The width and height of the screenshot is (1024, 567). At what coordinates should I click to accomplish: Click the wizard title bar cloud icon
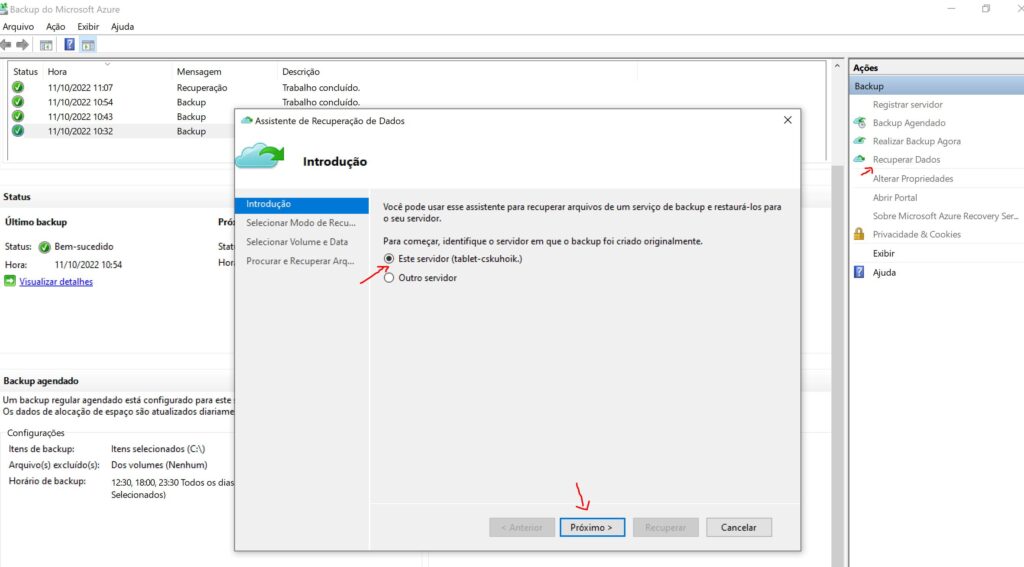pyautogui.click(x=247, y=120)
